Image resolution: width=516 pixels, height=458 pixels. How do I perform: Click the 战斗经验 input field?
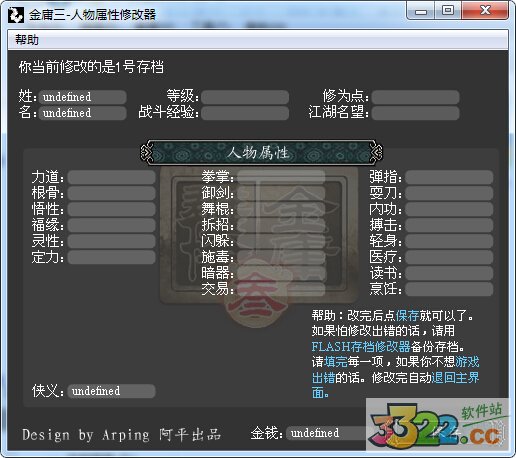pos(245,113)
